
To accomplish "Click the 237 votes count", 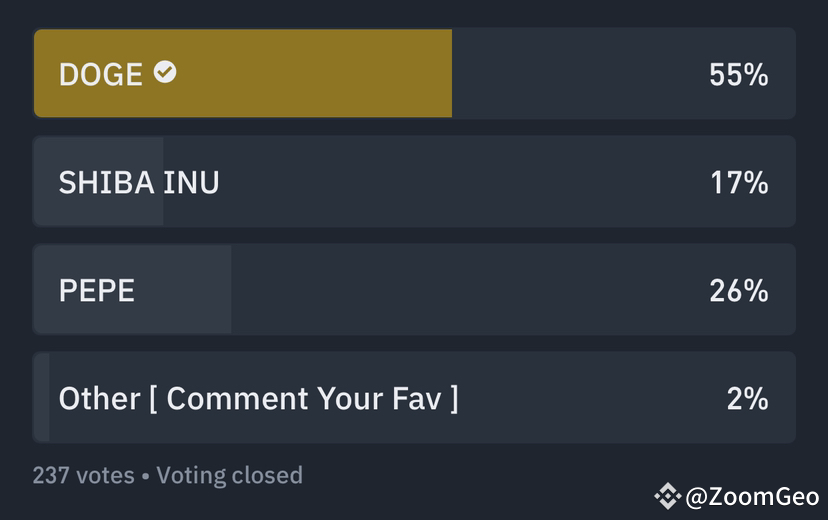I will coord(83,475).
